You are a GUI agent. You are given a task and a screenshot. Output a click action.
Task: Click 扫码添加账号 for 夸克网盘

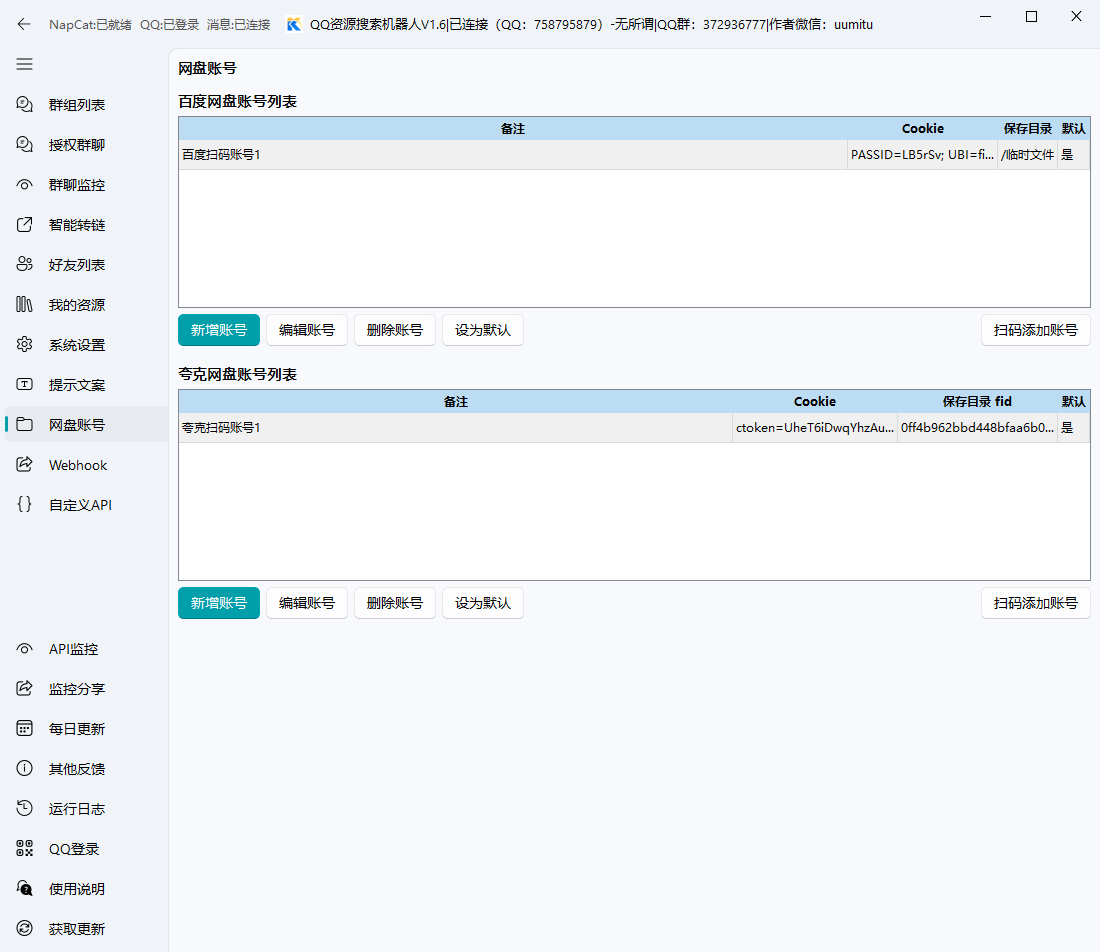[1035, 603]
